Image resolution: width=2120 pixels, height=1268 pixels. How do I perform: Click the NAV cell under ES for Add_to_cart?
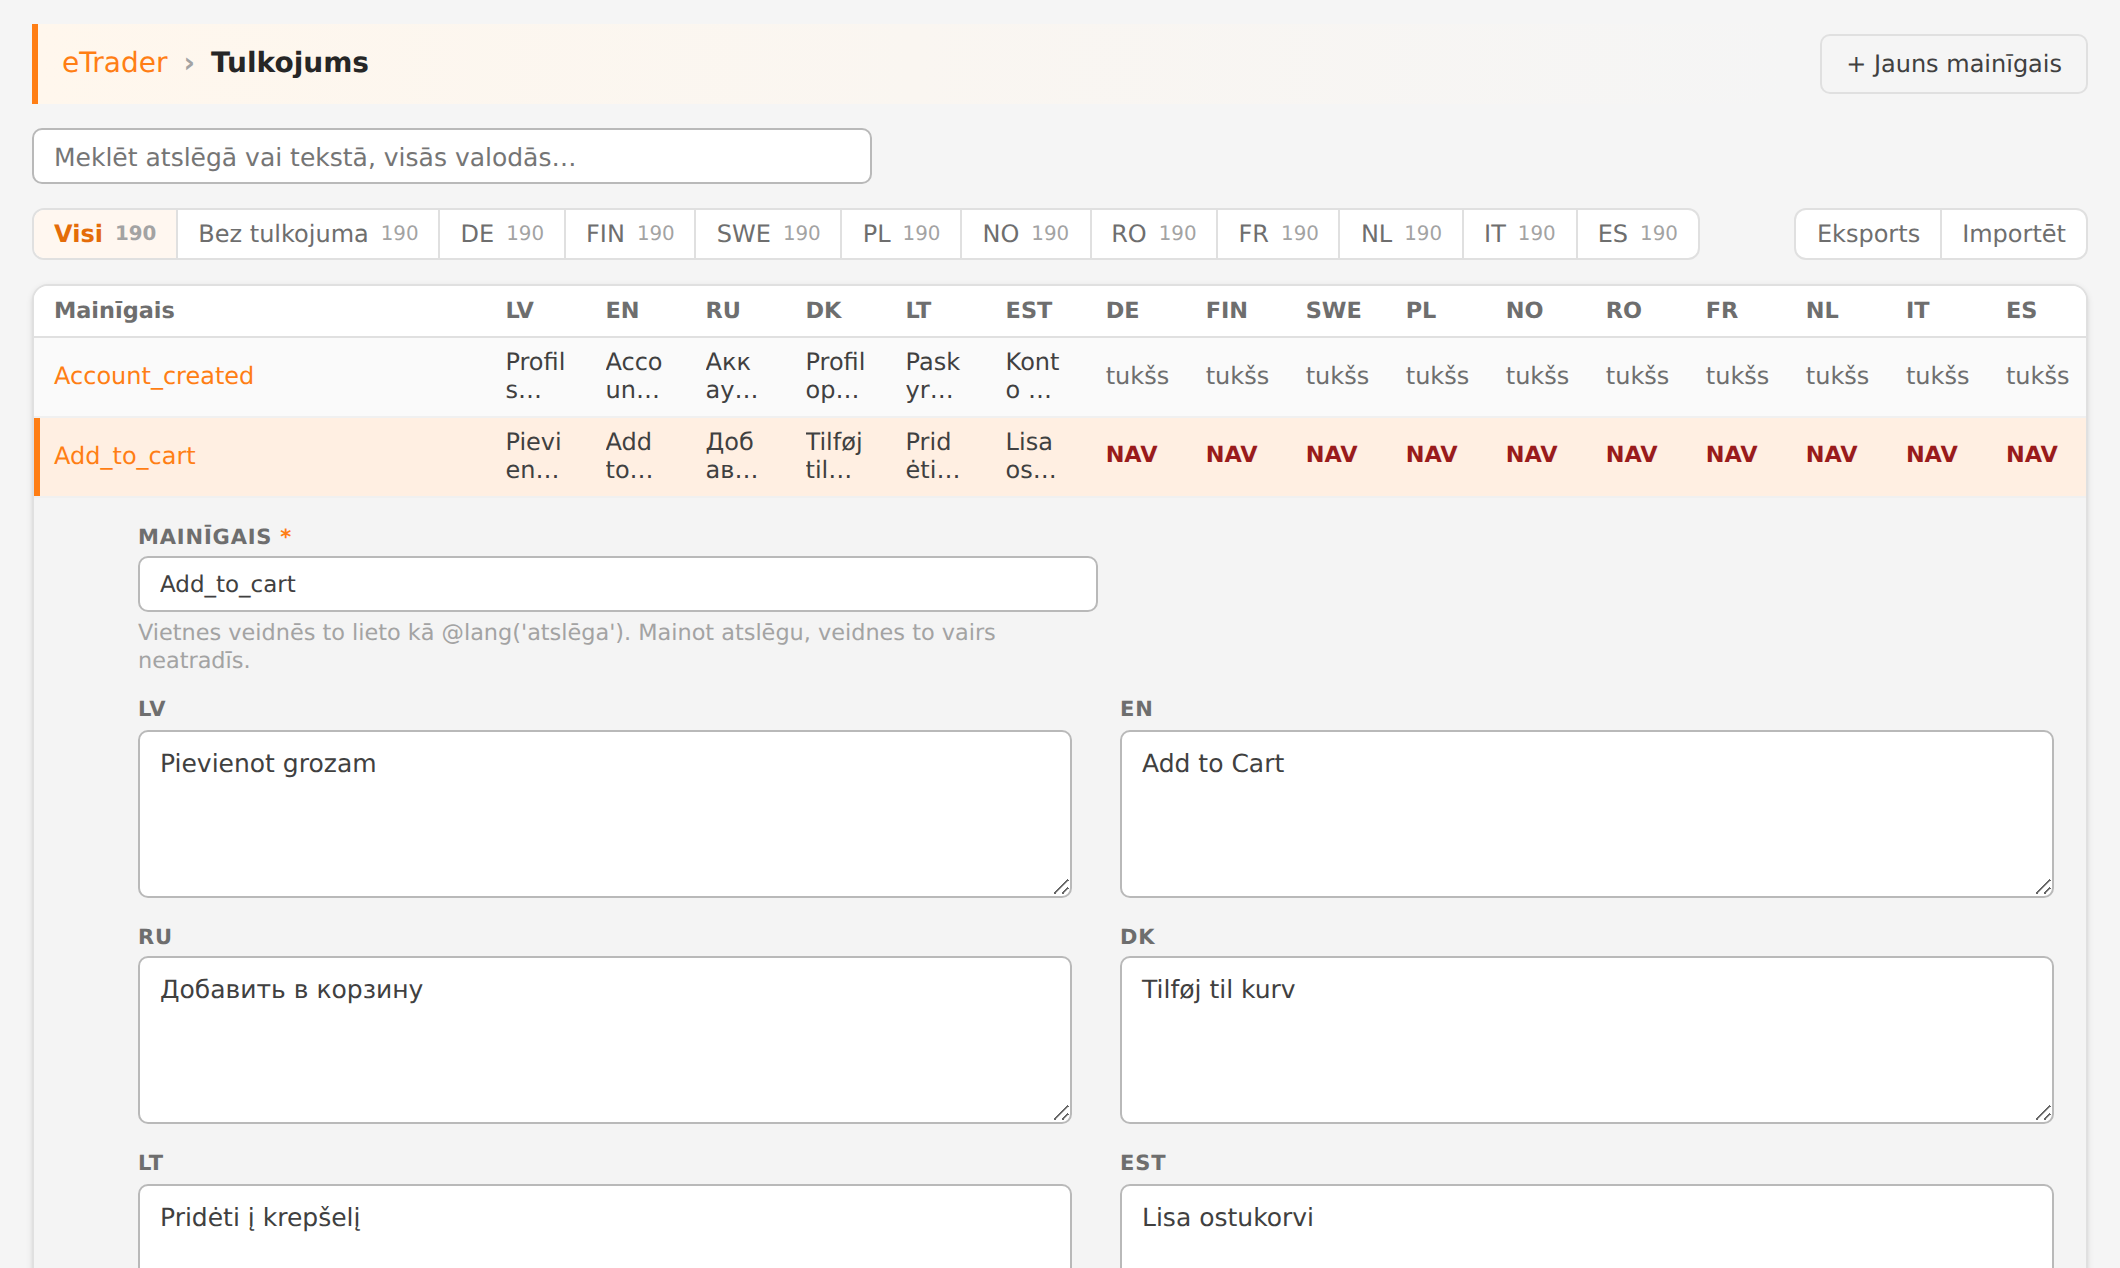[x=2031, y=455]
